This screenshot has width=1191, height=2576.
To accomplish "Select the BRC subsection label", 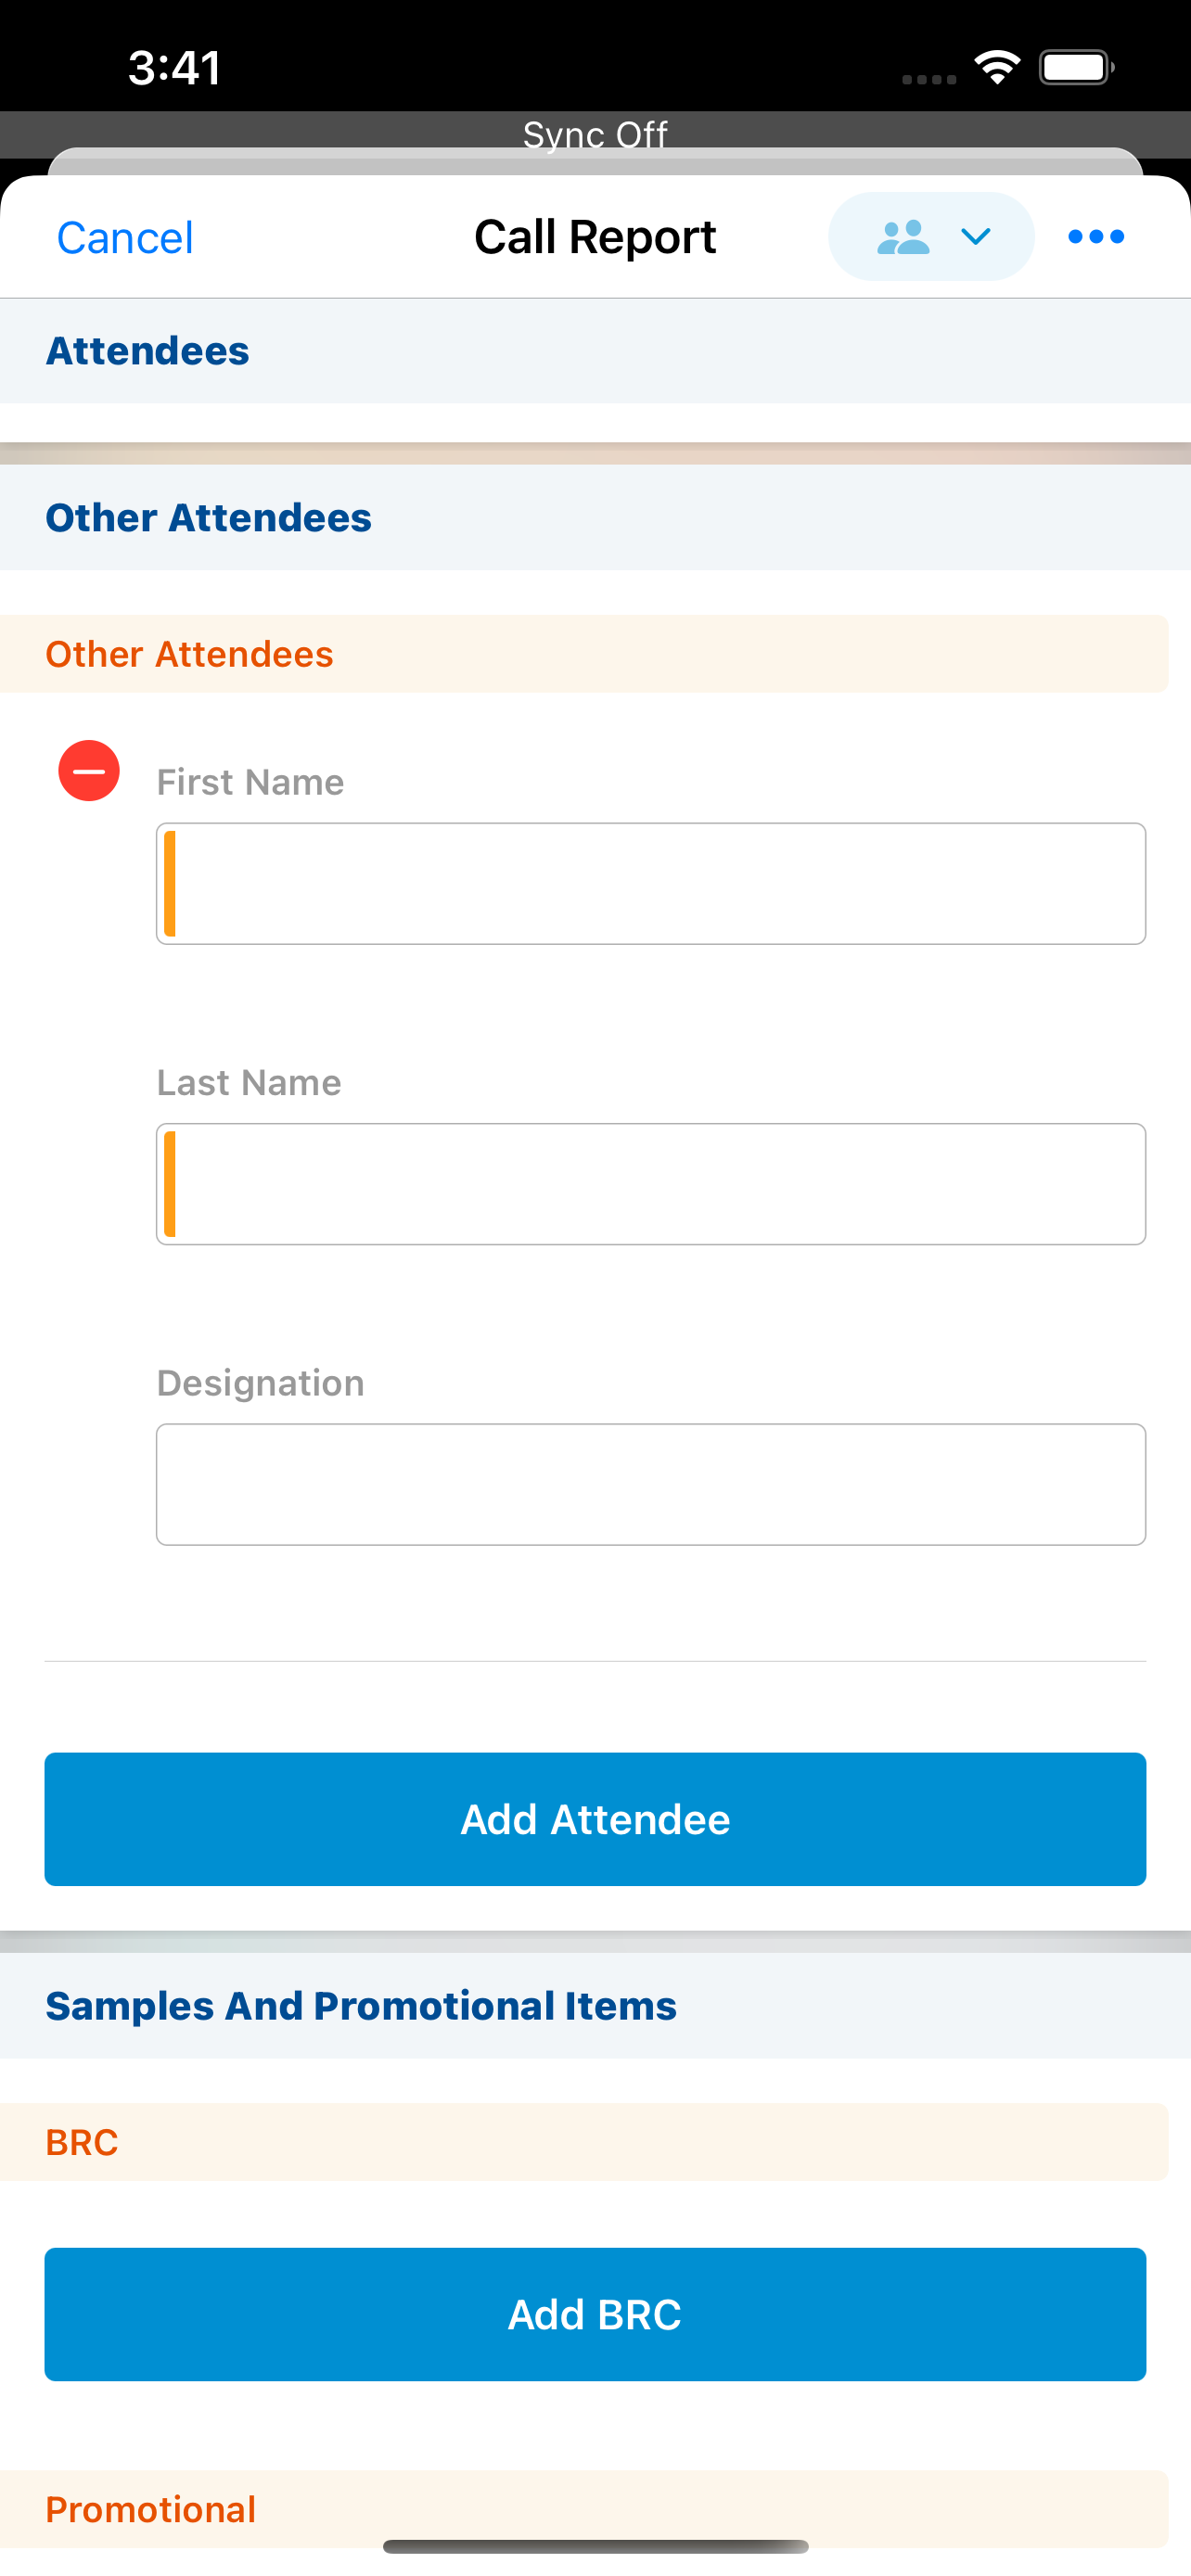I will point(82,2142).
